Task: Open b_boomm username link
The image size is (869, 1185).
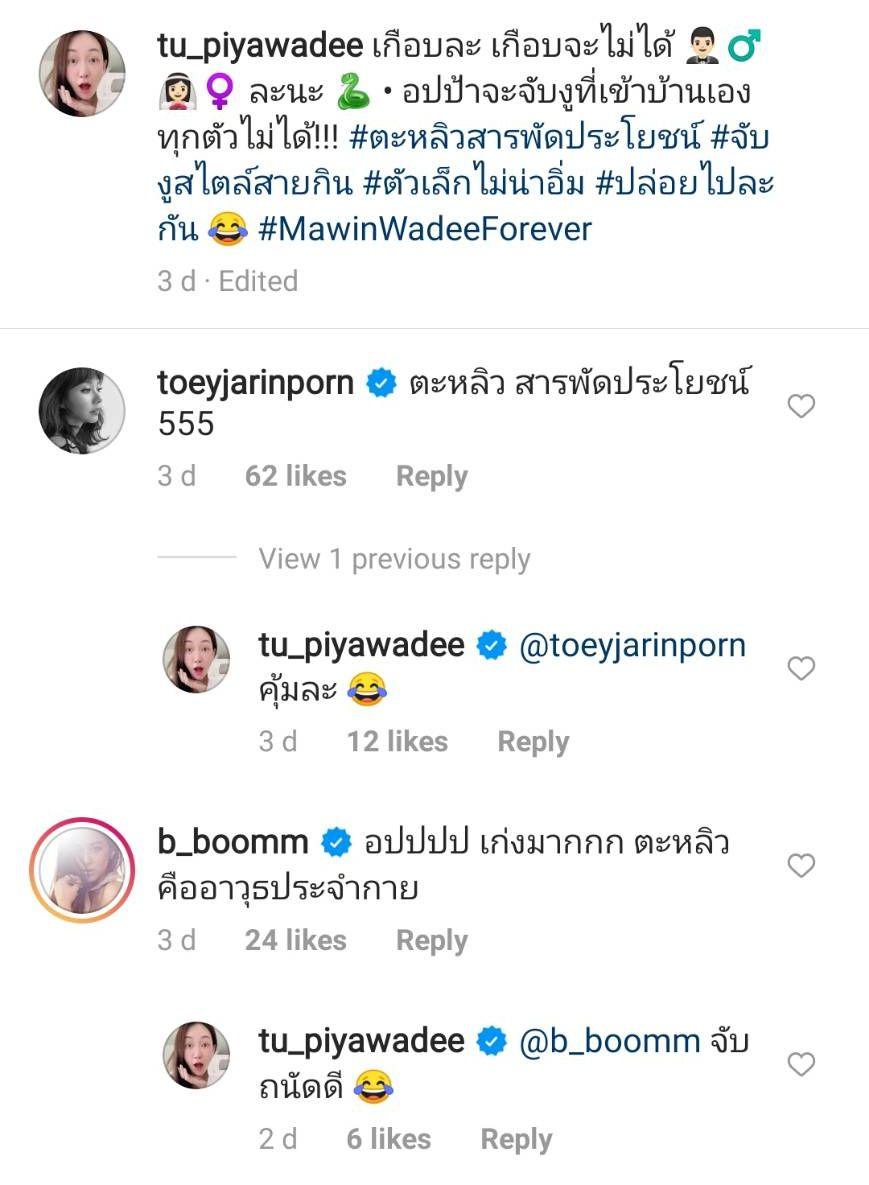Action: tap(233, 842)
